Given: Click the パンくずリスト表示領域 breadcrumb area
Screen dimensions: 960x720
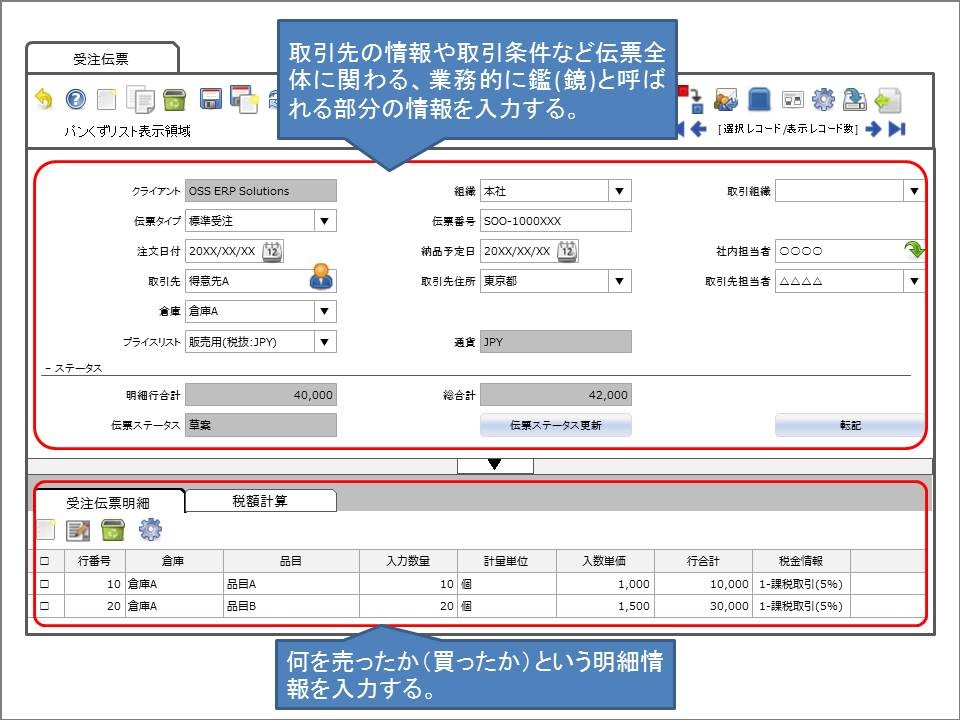Looking at the screenshot, I should 127,131.
